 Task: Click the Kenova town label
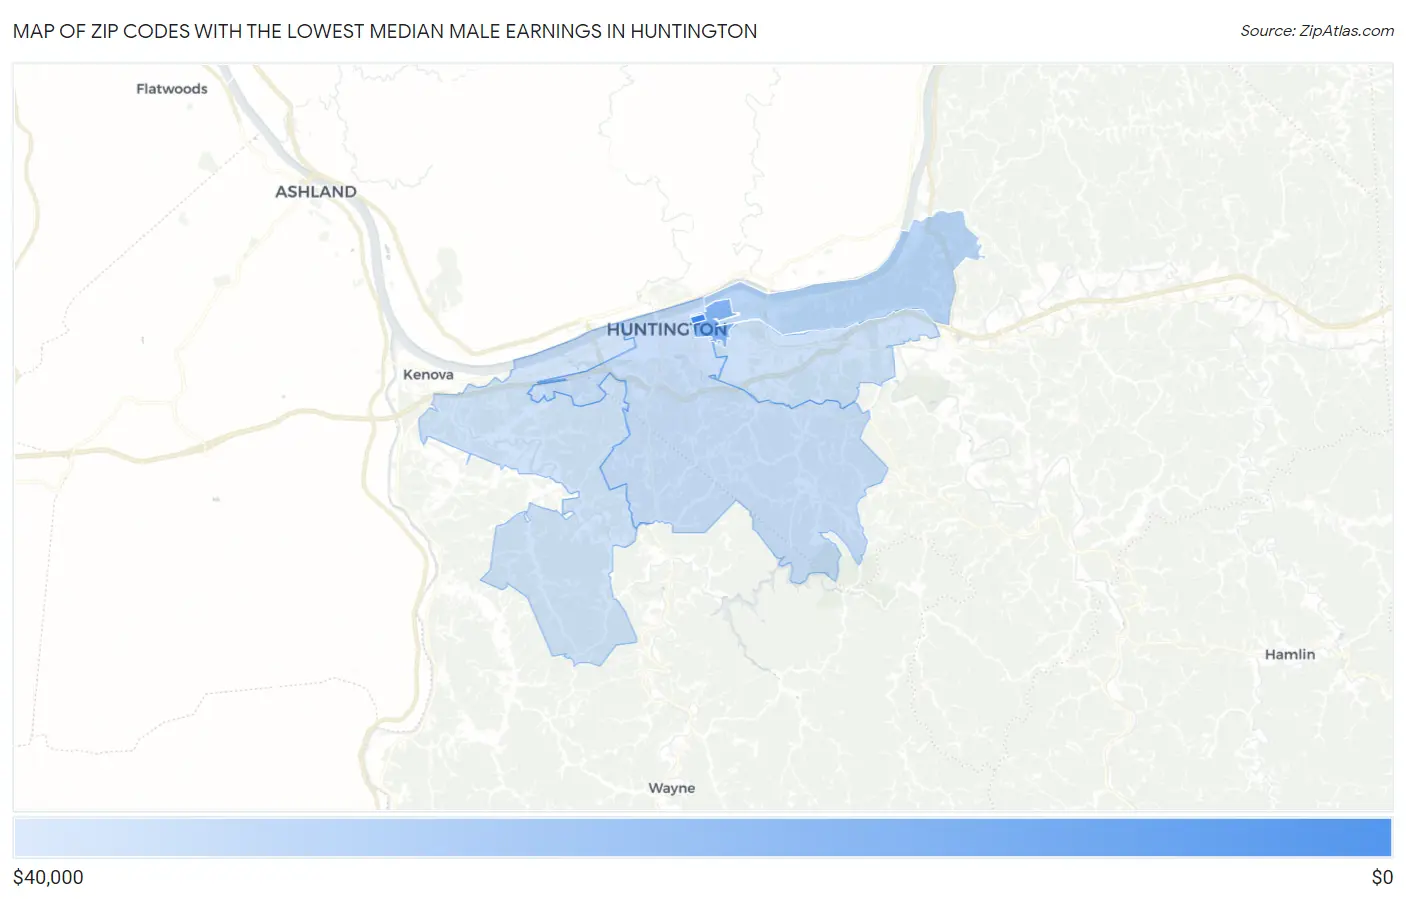click(x=428, y=375)
